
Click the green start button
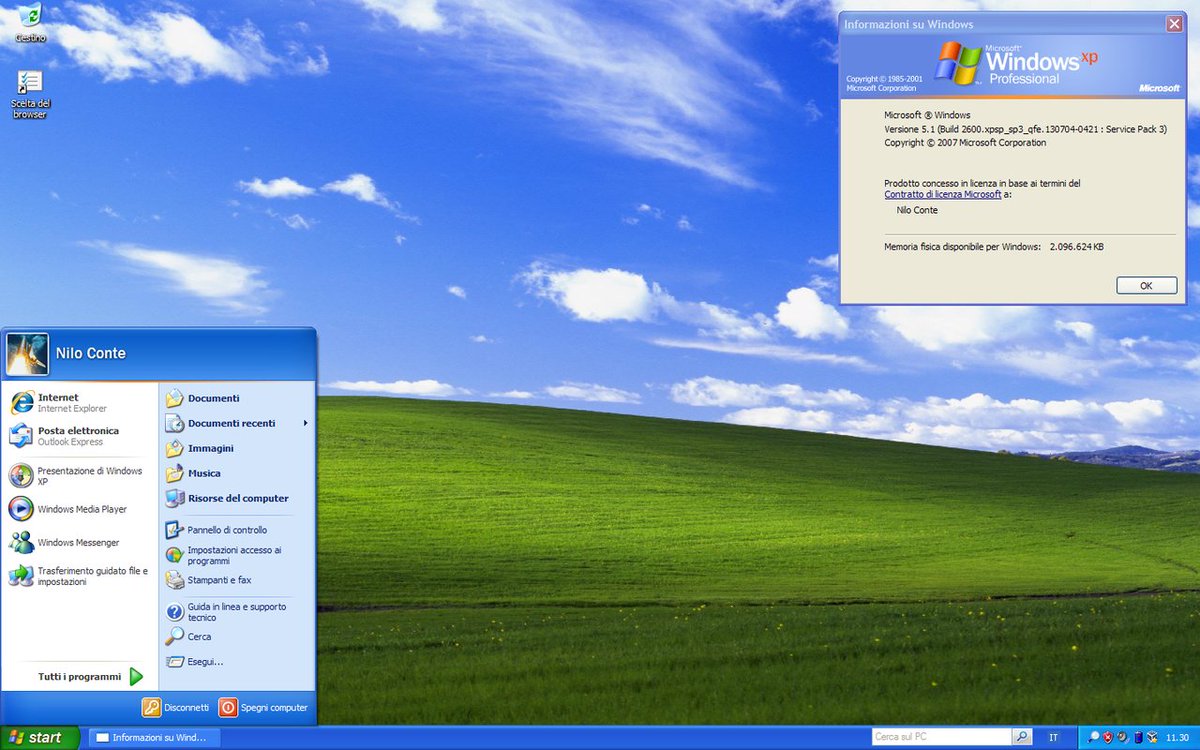click(x=40, y=737)
